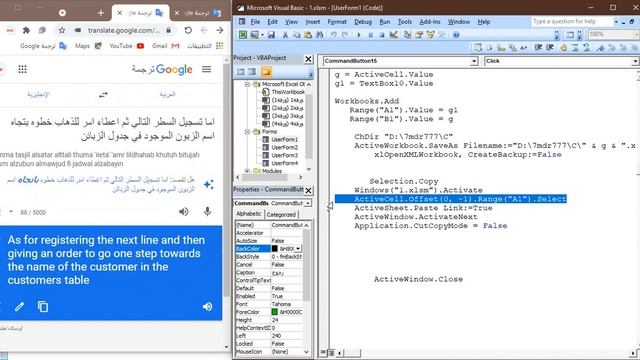The image size is (640, 360).
Task: Open YouTube bookmark in Chrome
Action: pyautogui.click(x=127, y=46)
